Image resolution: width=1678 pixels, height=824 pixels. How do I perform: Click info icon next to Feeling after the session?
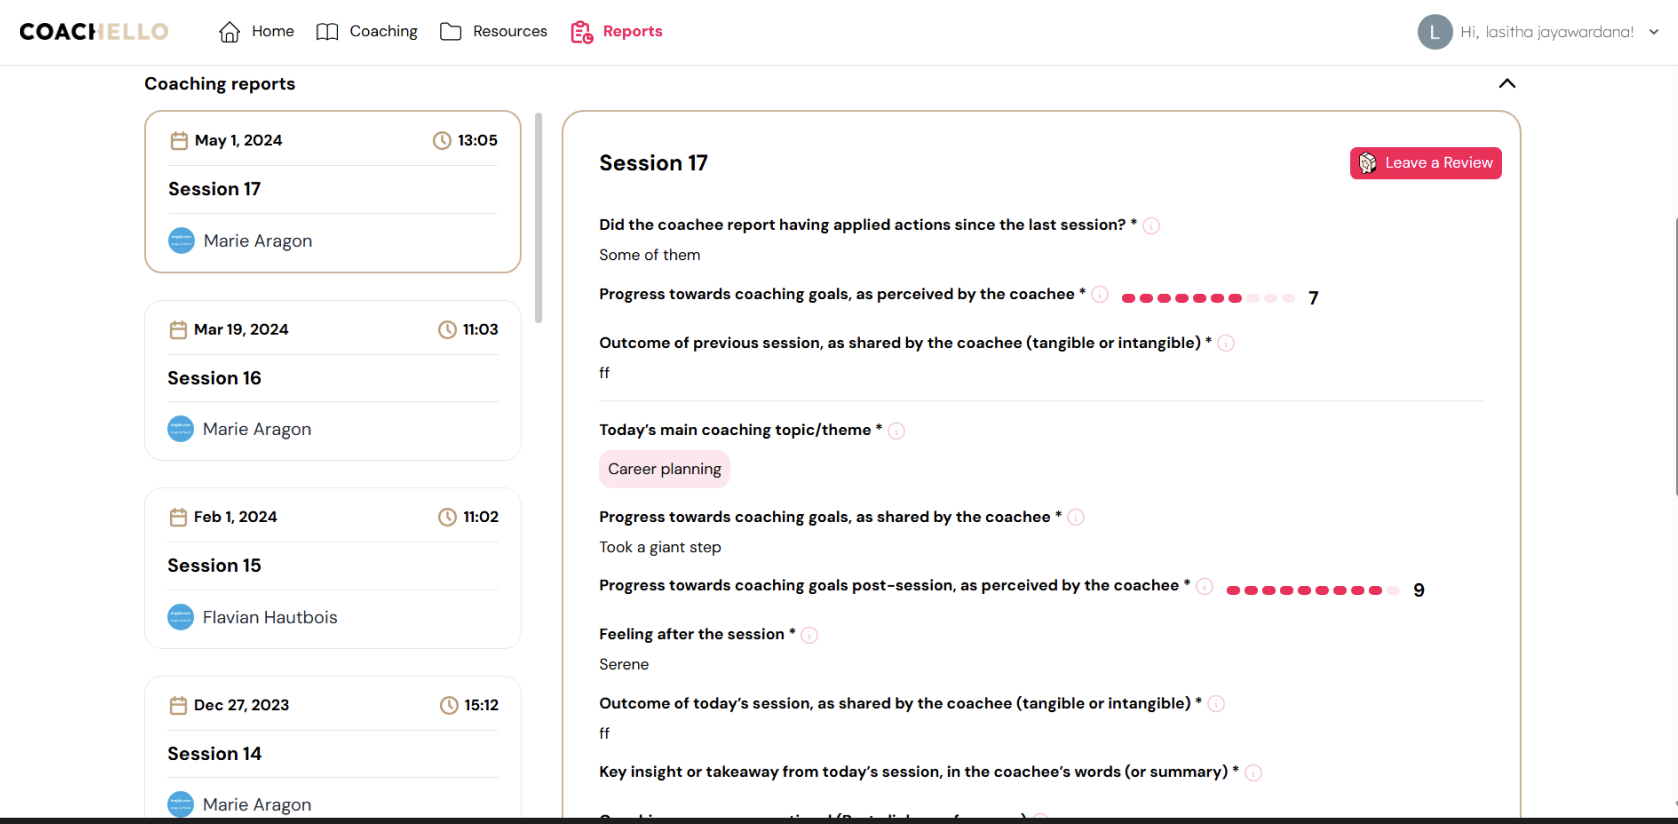click(809, 635)
